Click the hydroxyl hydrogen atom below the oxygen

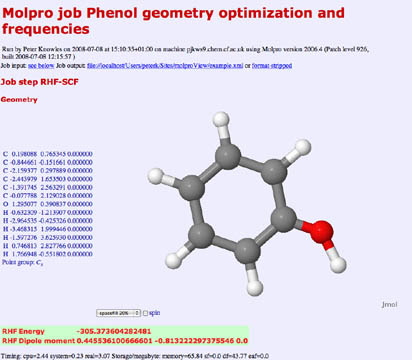[x=338, y=265]
